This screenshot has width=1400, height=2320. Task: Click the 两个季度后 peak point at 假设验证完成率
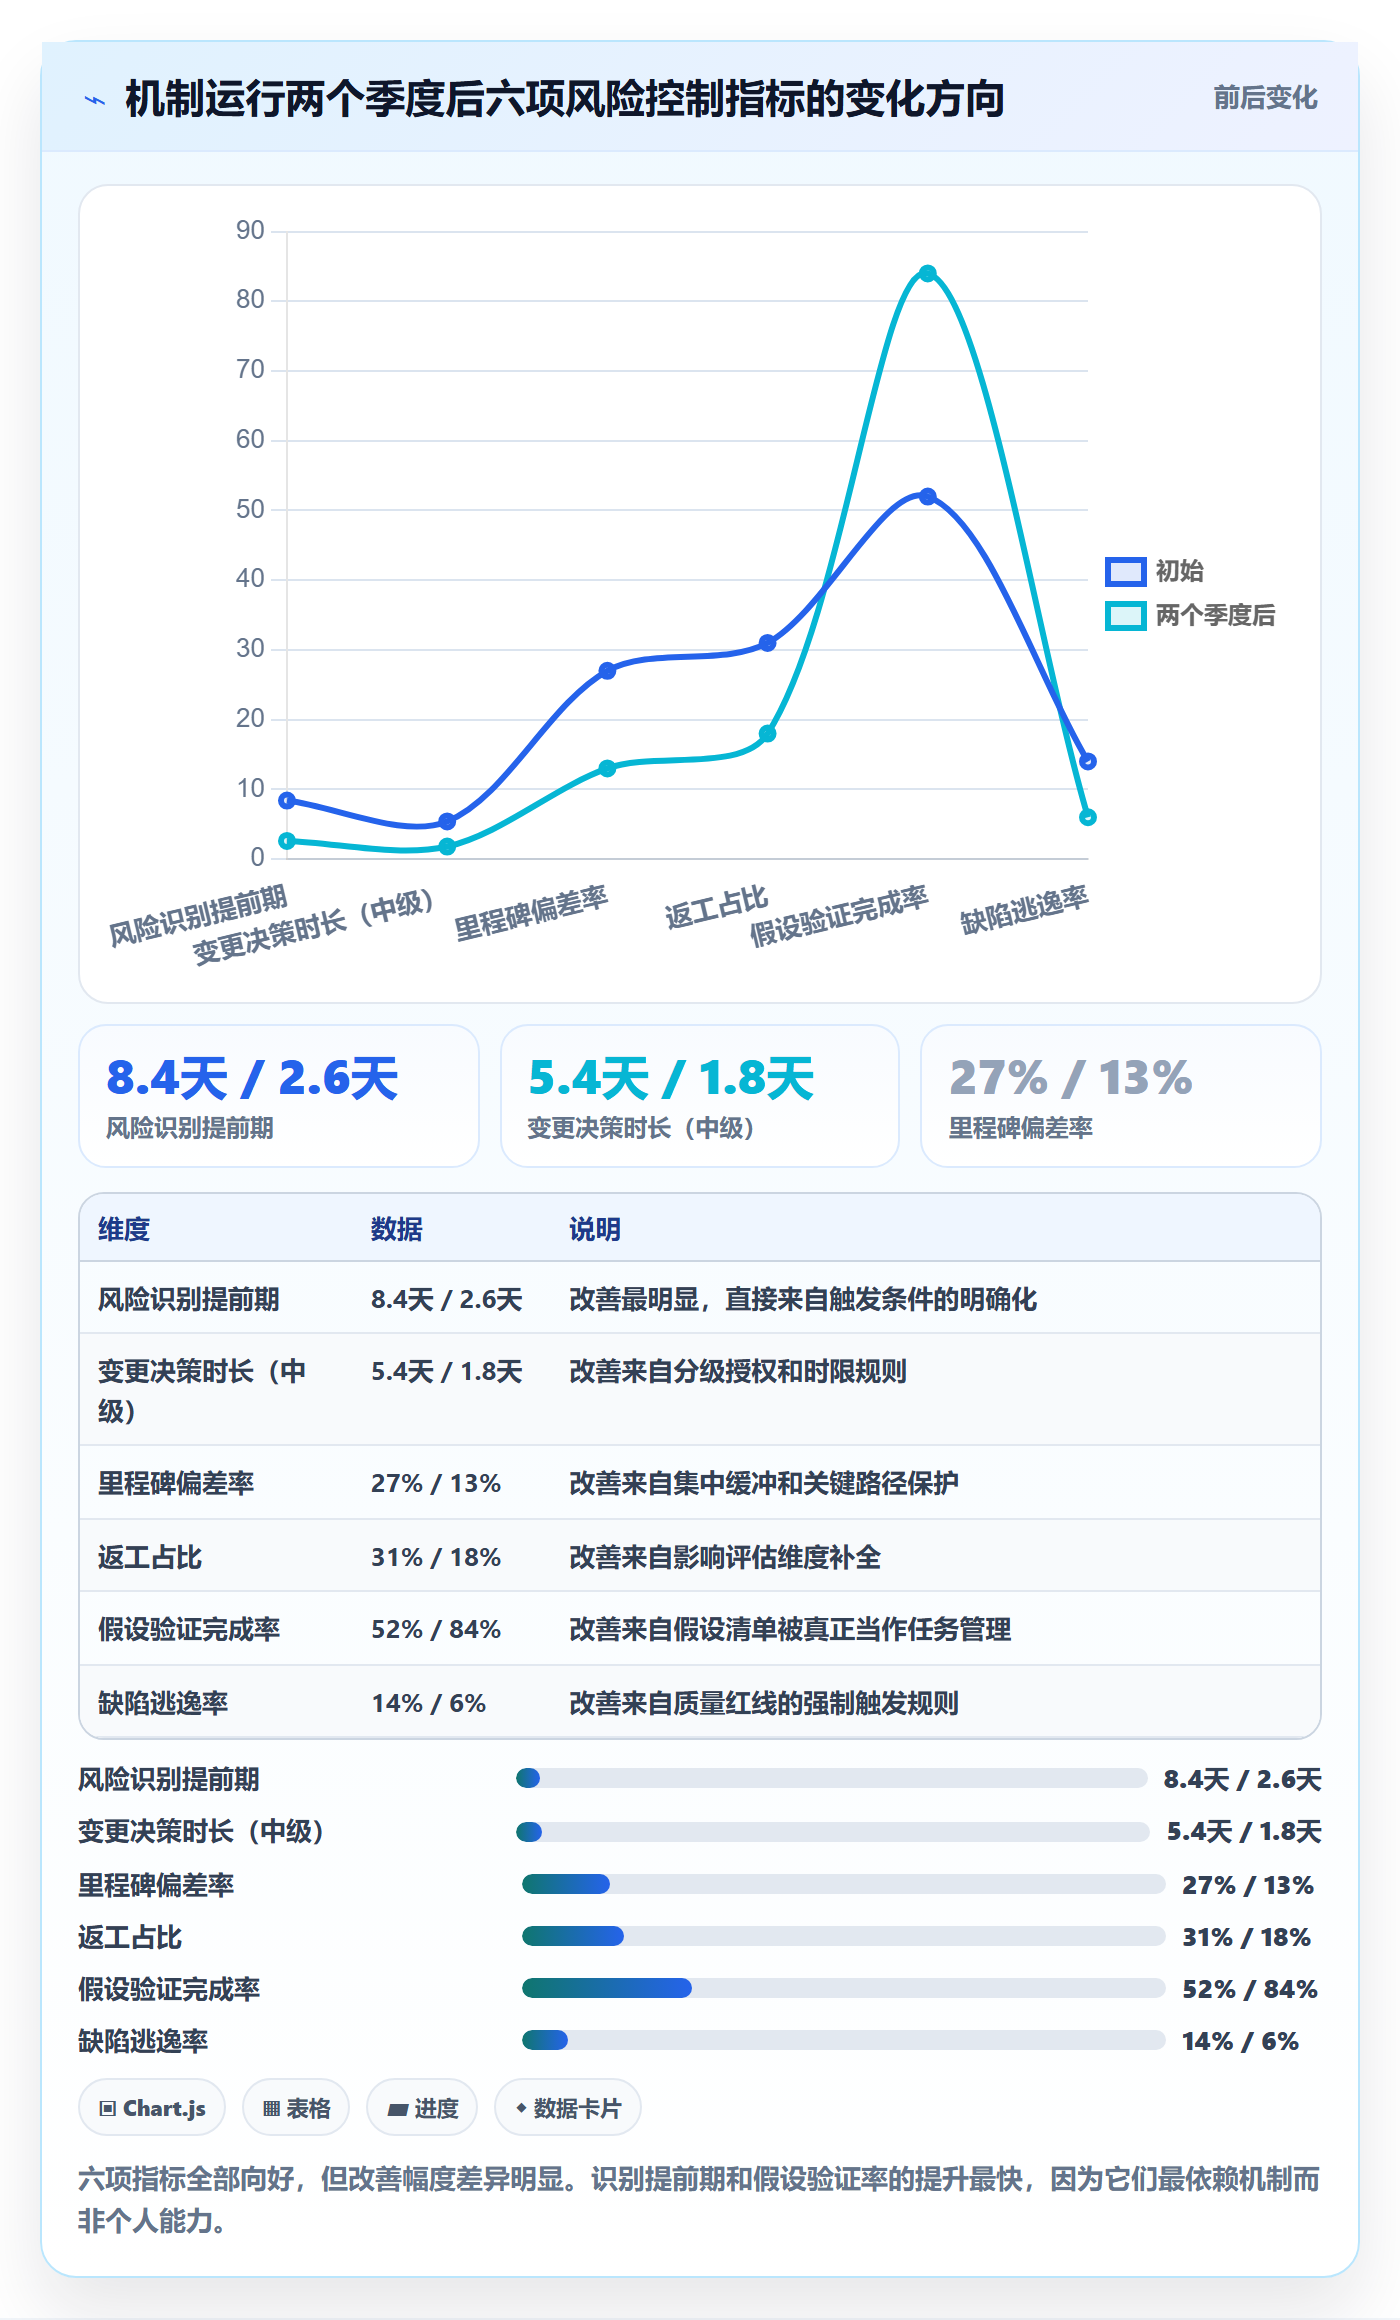tap(928, 273)
